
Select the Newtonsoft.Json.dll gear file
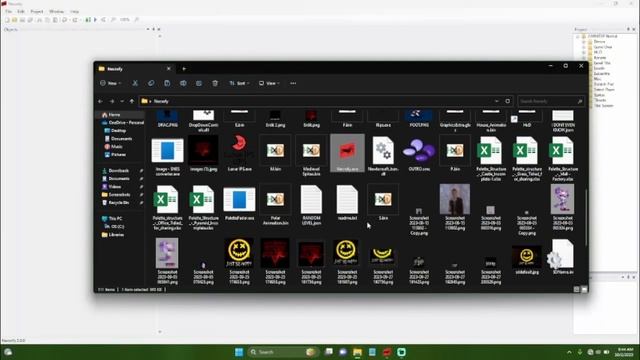383,155
